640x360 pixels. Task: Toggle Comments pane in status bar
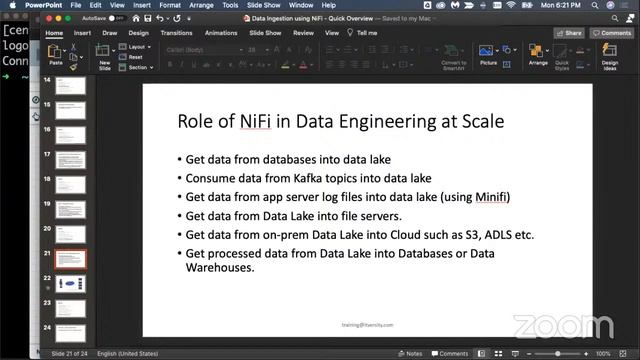point(450,353)
